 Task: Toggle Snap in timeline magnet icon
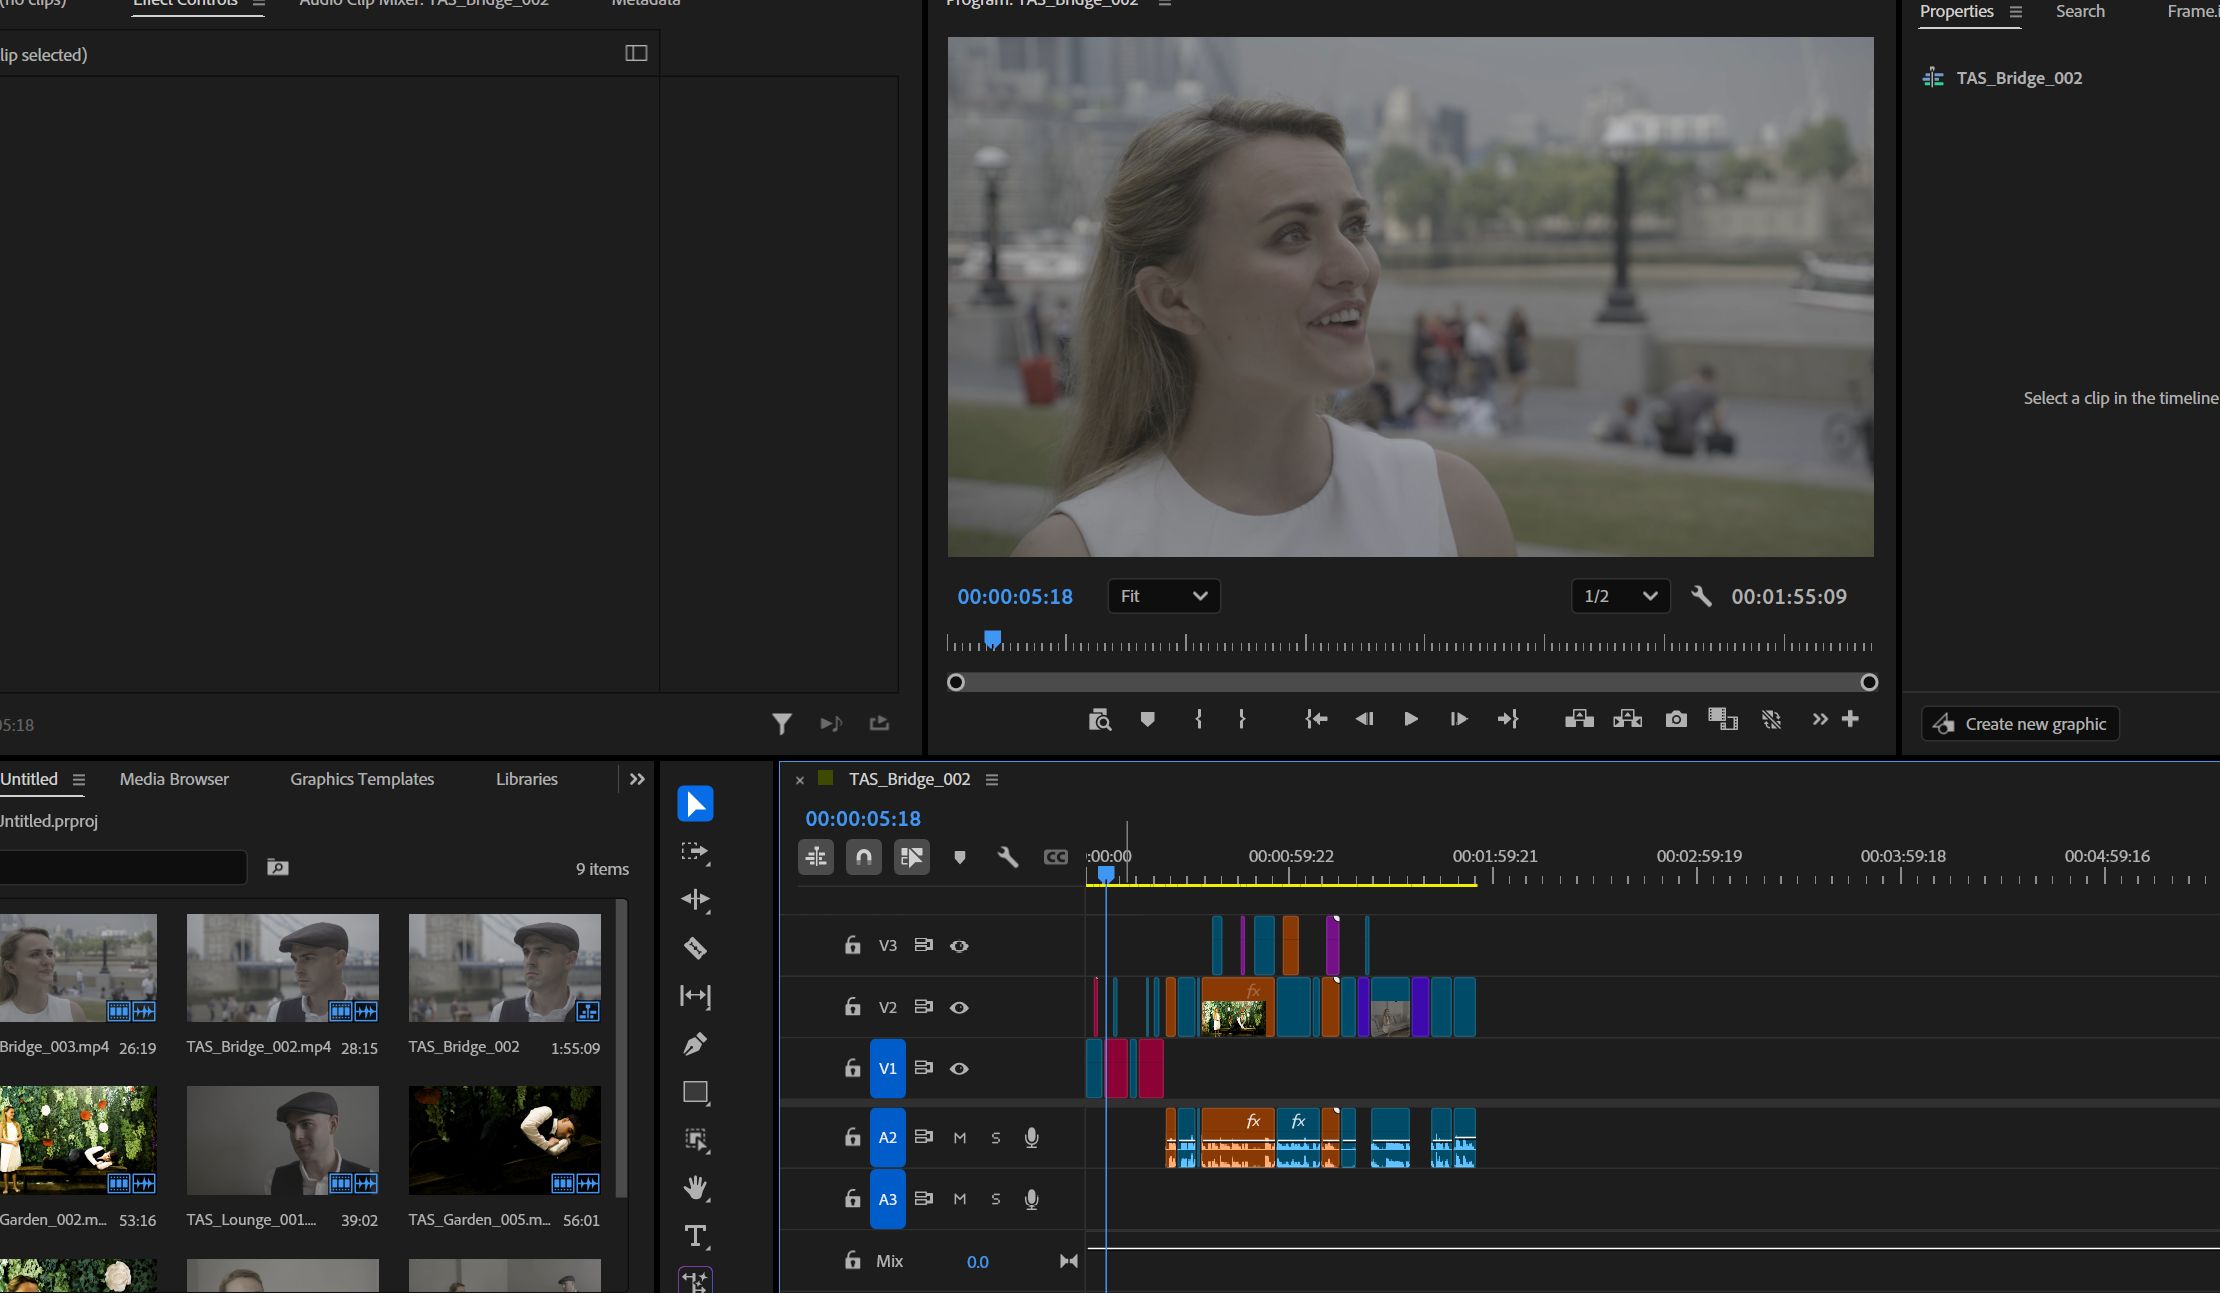coord(864,857)
